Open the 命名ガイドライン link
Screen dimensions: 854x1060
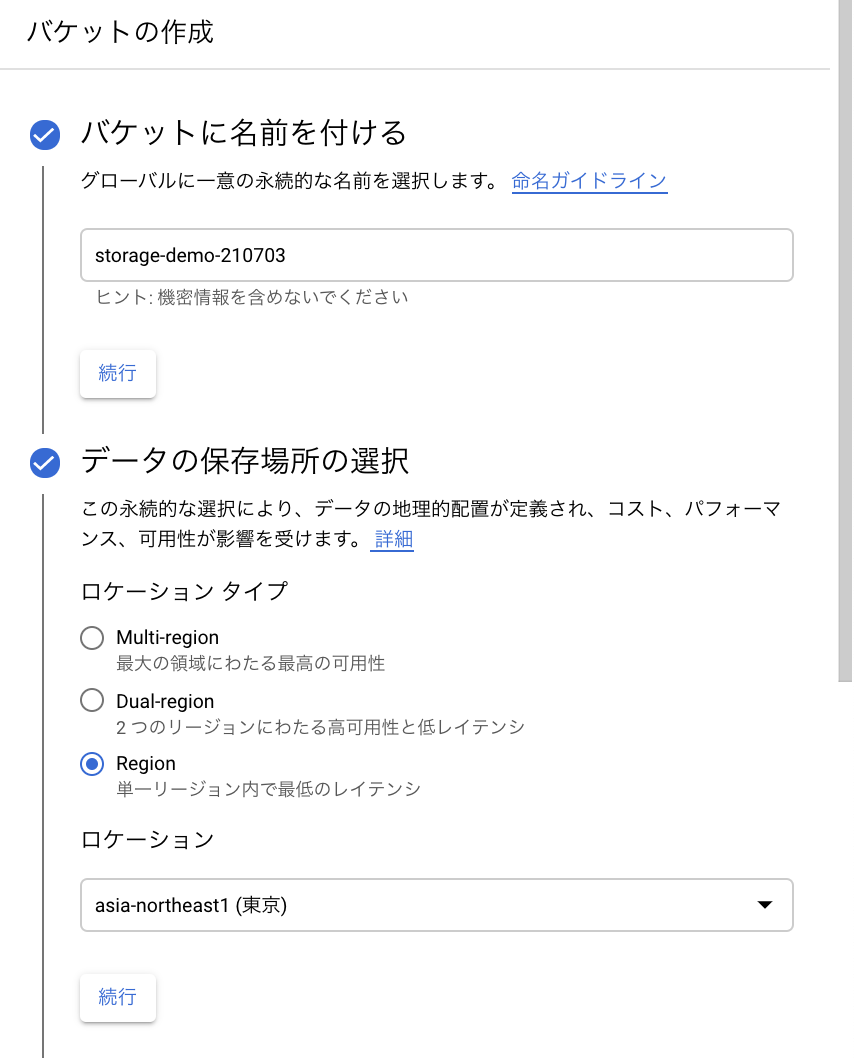tap(589, 181)
